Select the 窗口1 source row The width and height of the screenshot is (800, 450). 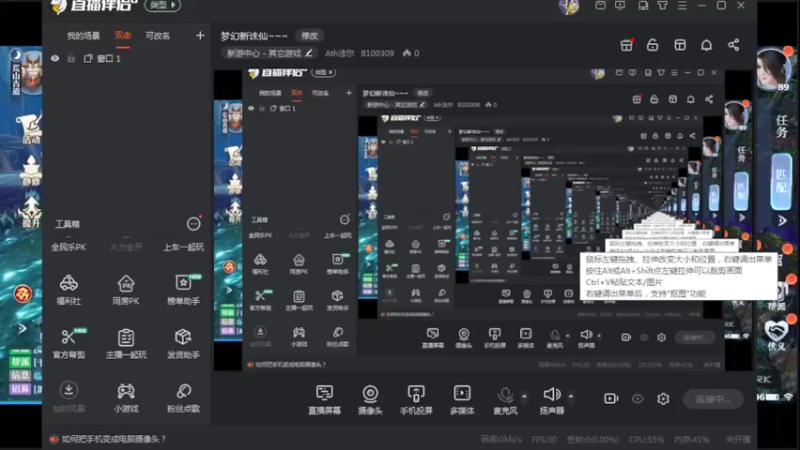click(x=127, y=59)
